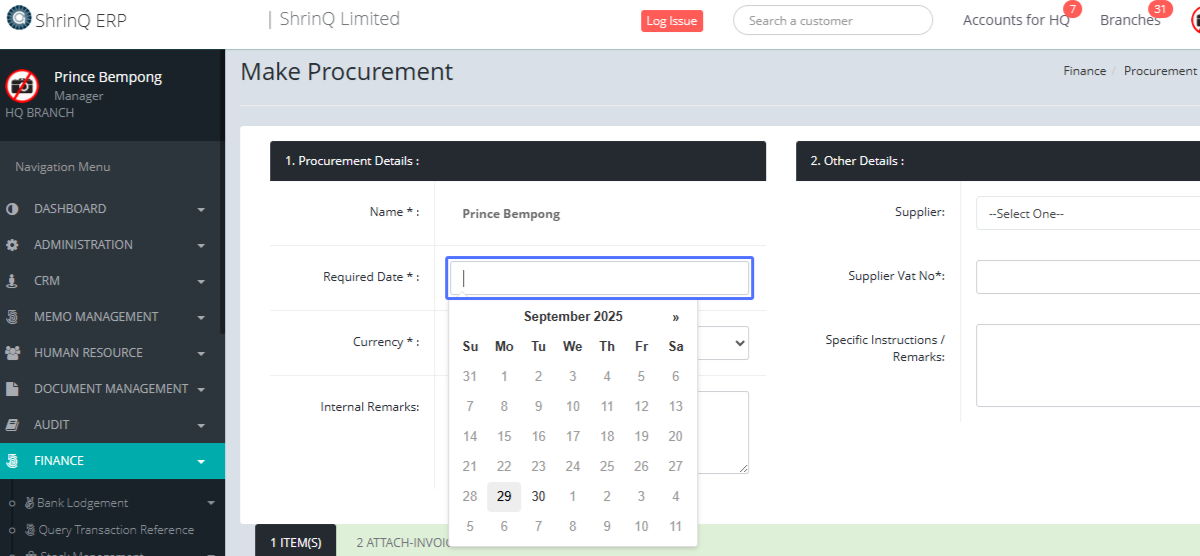Select September 30 in the date picker
Screen dimensions: 1200x556
pos(538,497)
